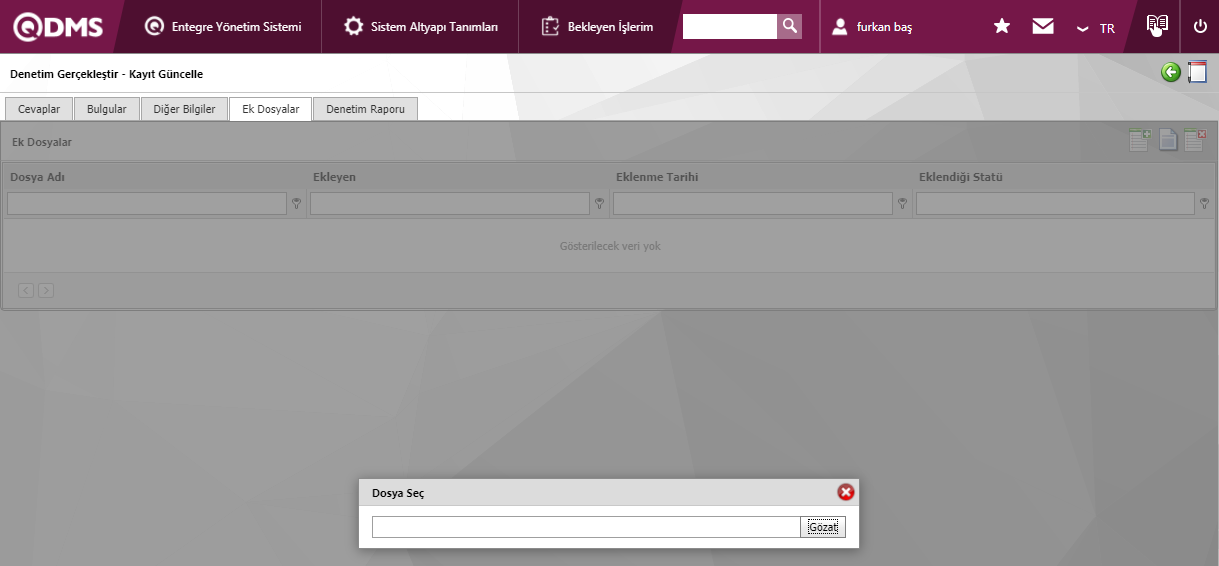Open the help book icon
The height and width of the screenshot is (566, 1219).
pos(1157,26)
